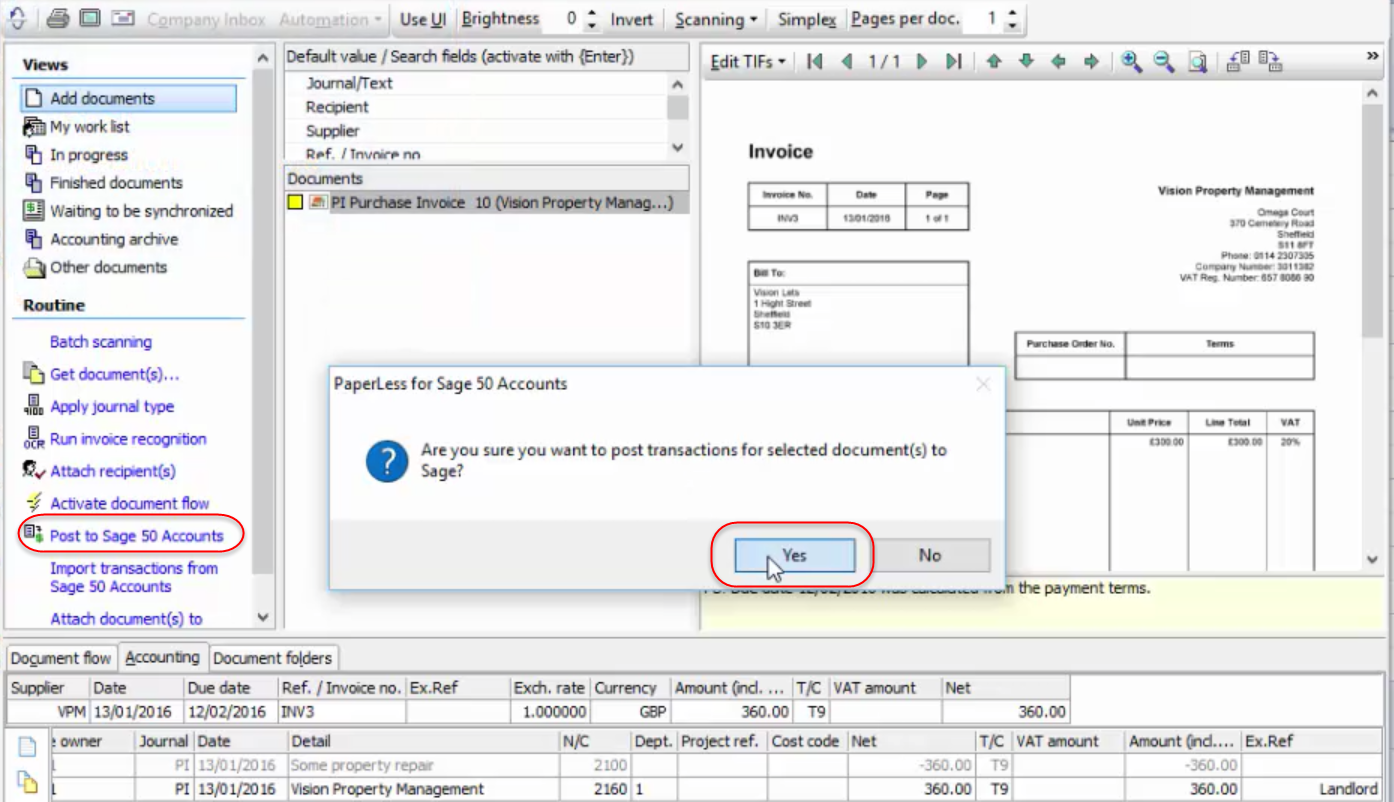1394x802 pixels.
Task: Click Import transactions from Sage 50 Accounts
Action: (134, 577)
